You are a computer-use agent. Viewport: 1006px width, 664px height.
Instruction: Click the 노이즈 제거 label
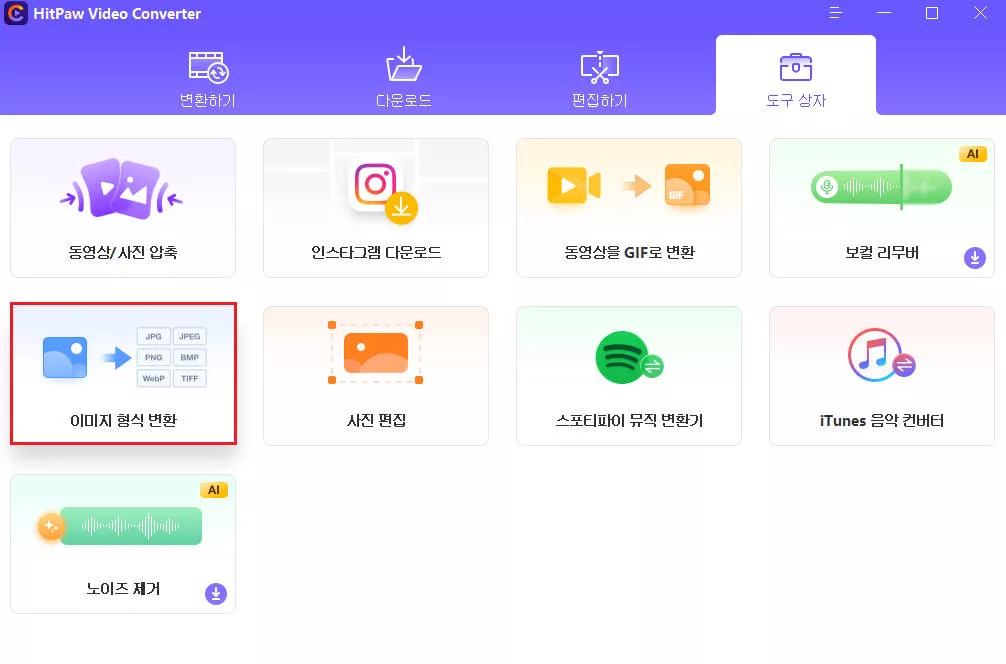coord(123,588)
